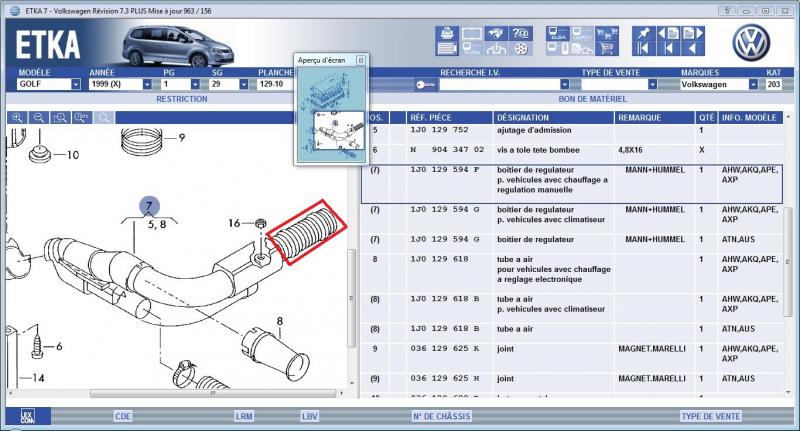800x431 pixels.
Task: Click the key icon next to RECHERCHE I.V.
Action: coord(425,85)
